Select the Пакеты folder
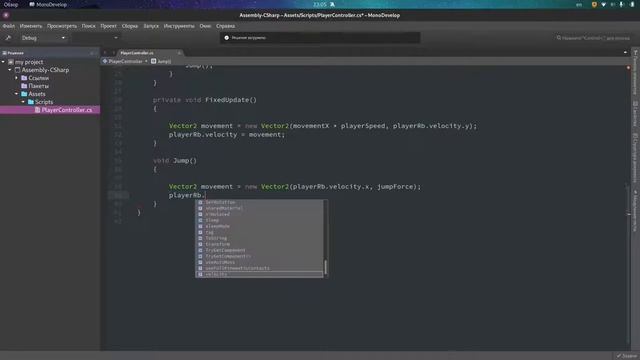The width and height of the screenshot is (640, 360). click(38, 86)
